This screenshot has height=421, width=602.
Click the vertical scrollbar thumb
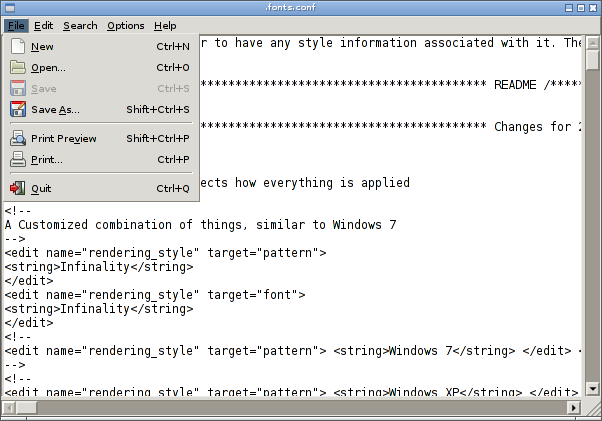tap(591, 58)
